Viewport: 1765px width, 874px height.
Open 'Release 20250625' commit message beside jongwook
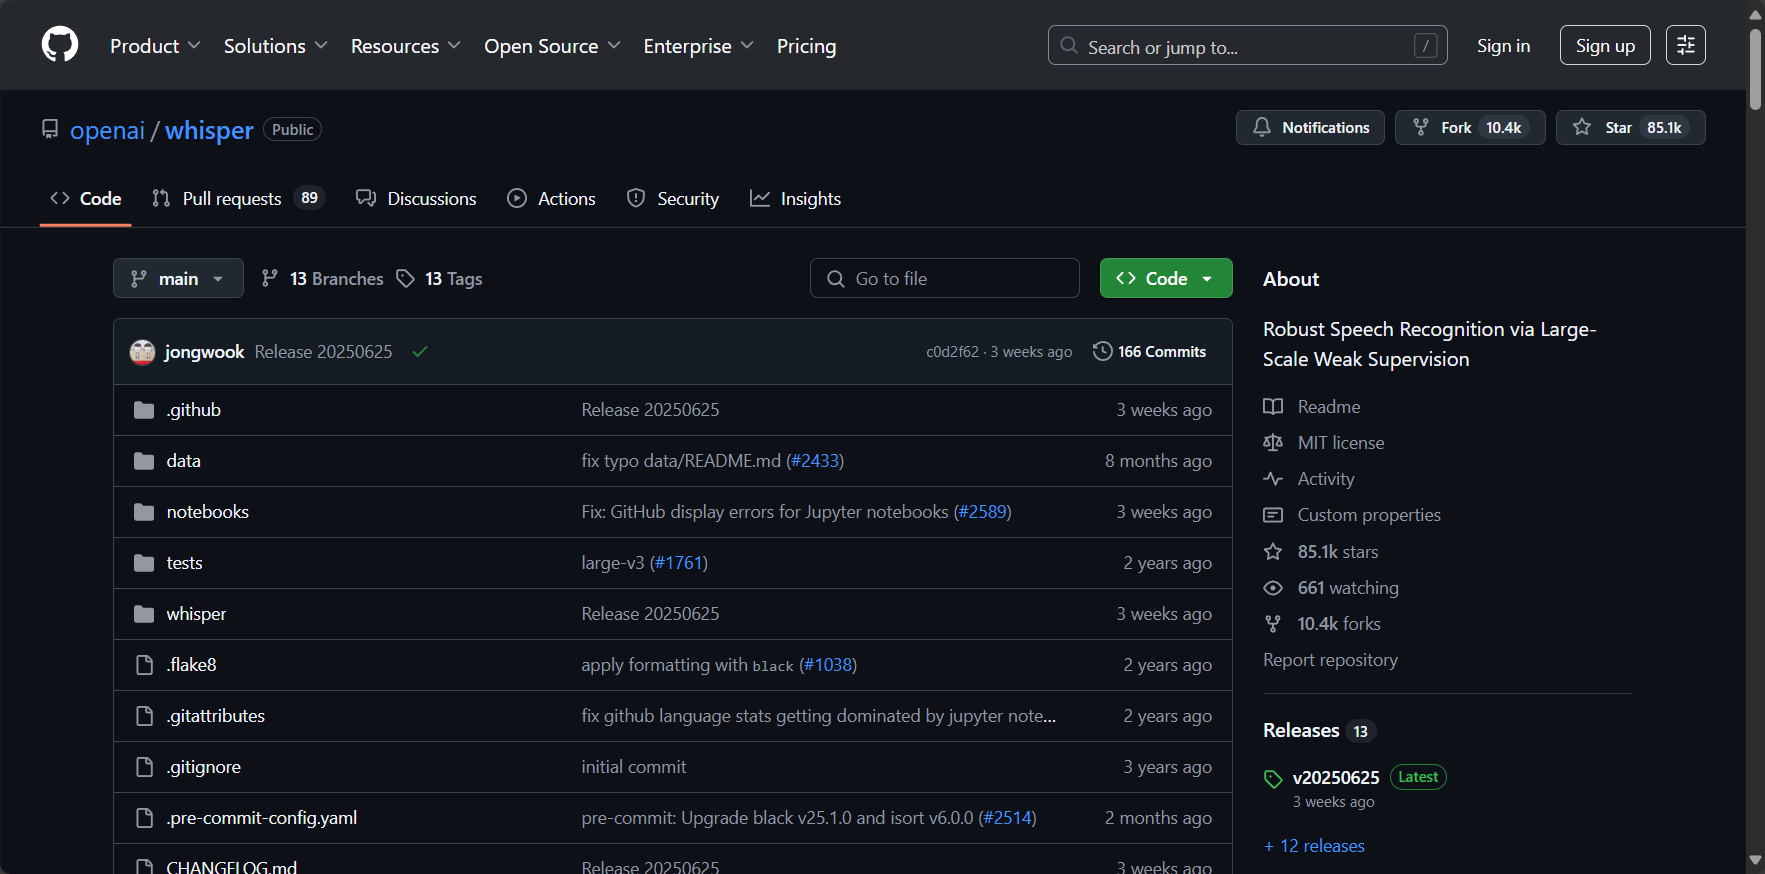tap(323, 352)
